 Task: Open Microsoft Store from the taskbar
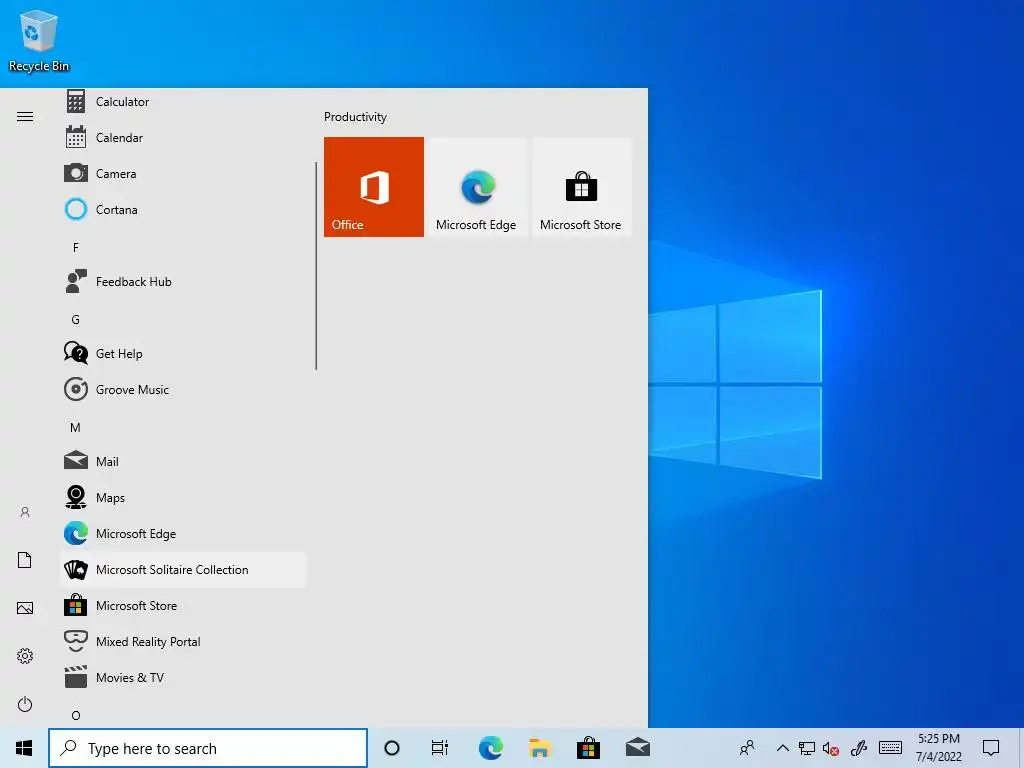coord(588,748)
